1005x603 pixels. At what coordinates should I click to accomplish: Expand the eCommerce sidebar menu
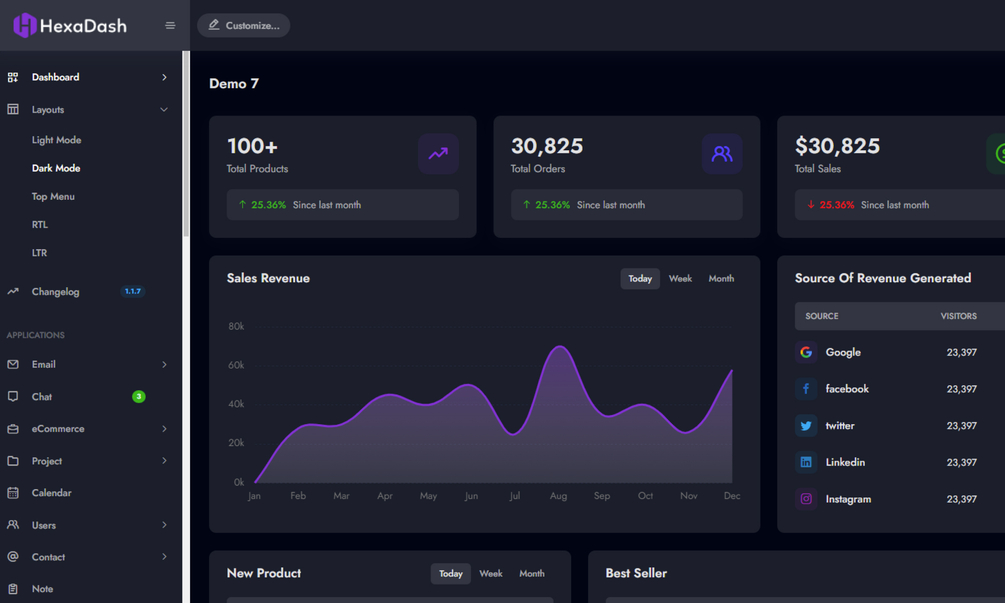90,429
